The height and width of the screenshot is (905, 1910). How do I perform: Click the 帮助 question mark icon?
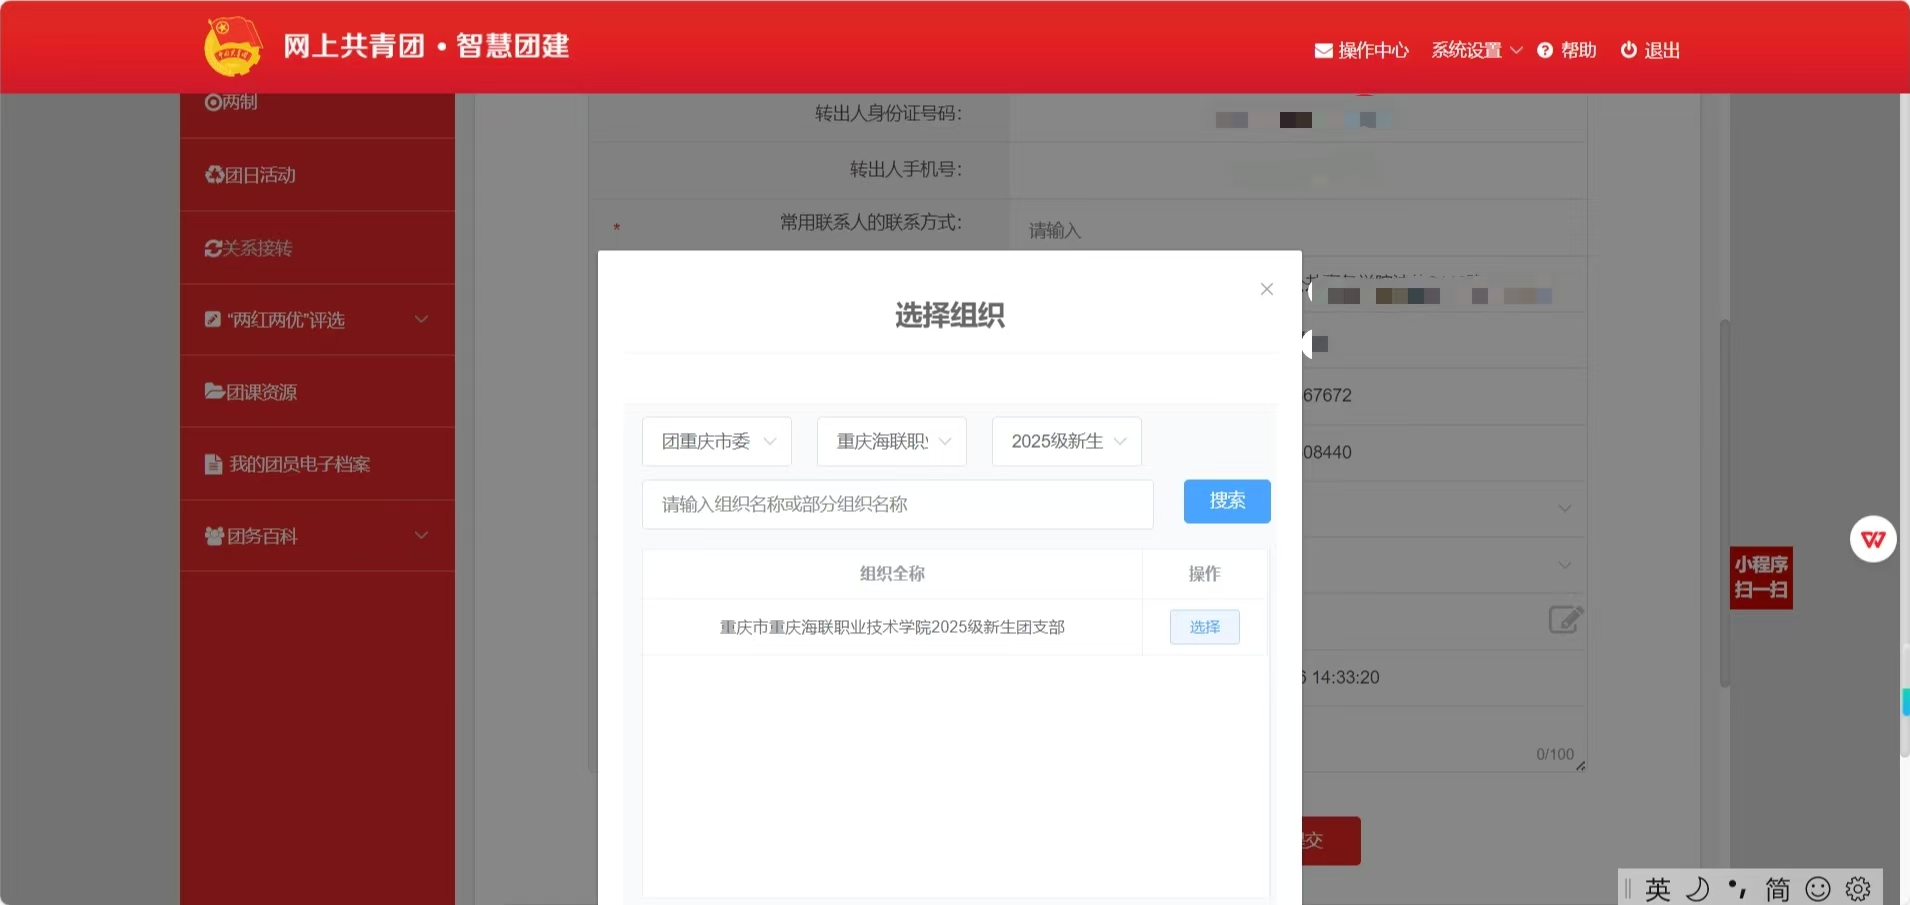tap(1545, 51)
